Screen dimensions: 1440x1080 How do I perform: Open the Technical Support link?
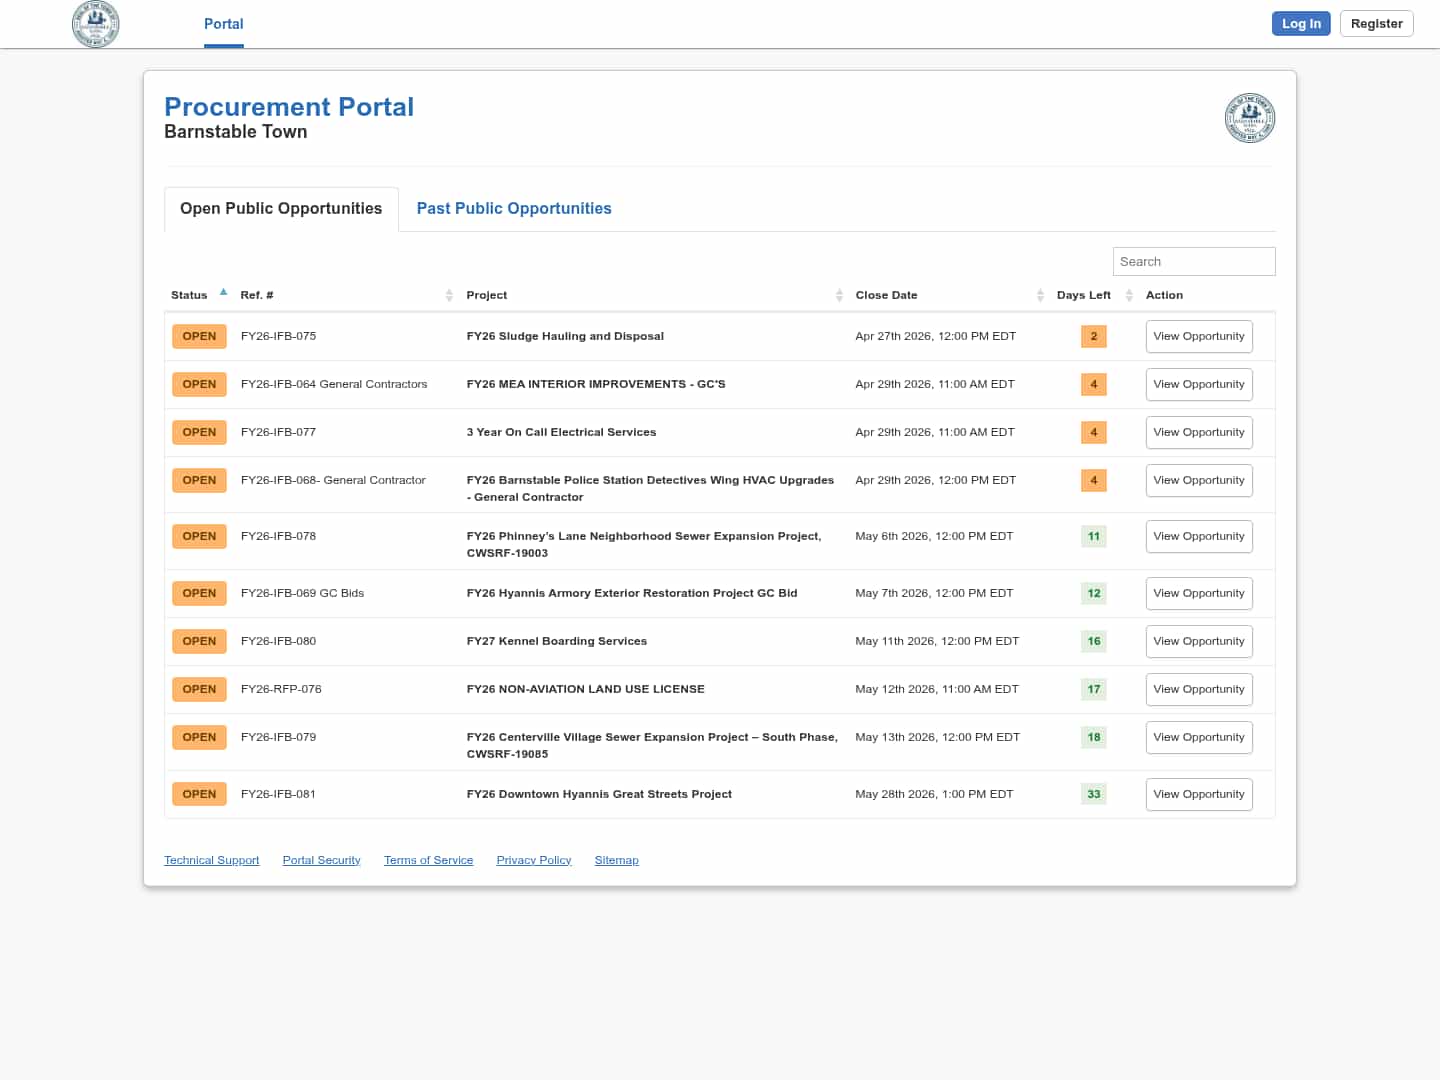(x=211, y=861)
